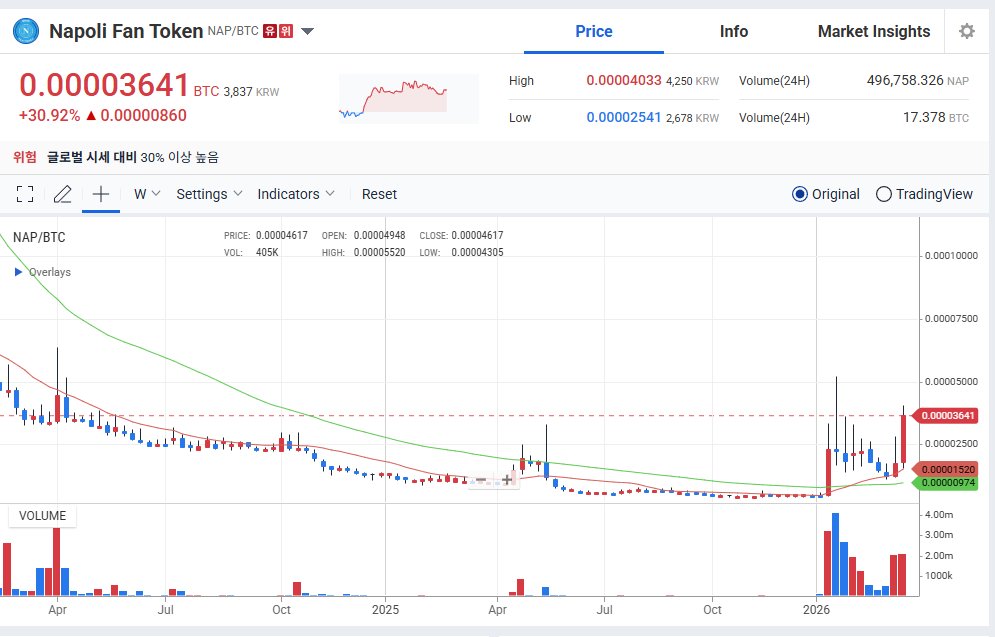
Task: Click the current price label 0.00003641 on axis
Action: click(x=946, y=416)
